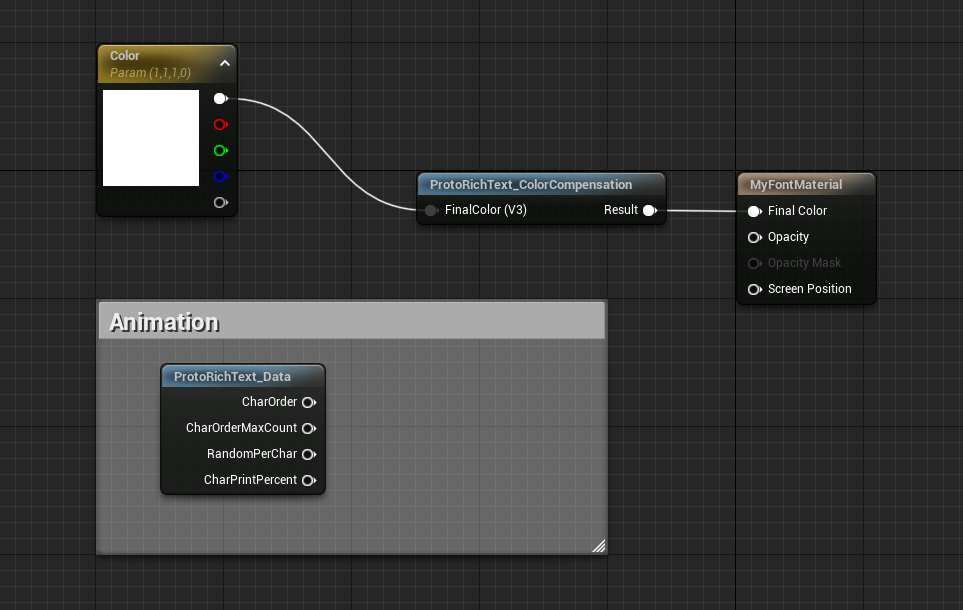Click the Screen Position input pin

click(754, 289)
